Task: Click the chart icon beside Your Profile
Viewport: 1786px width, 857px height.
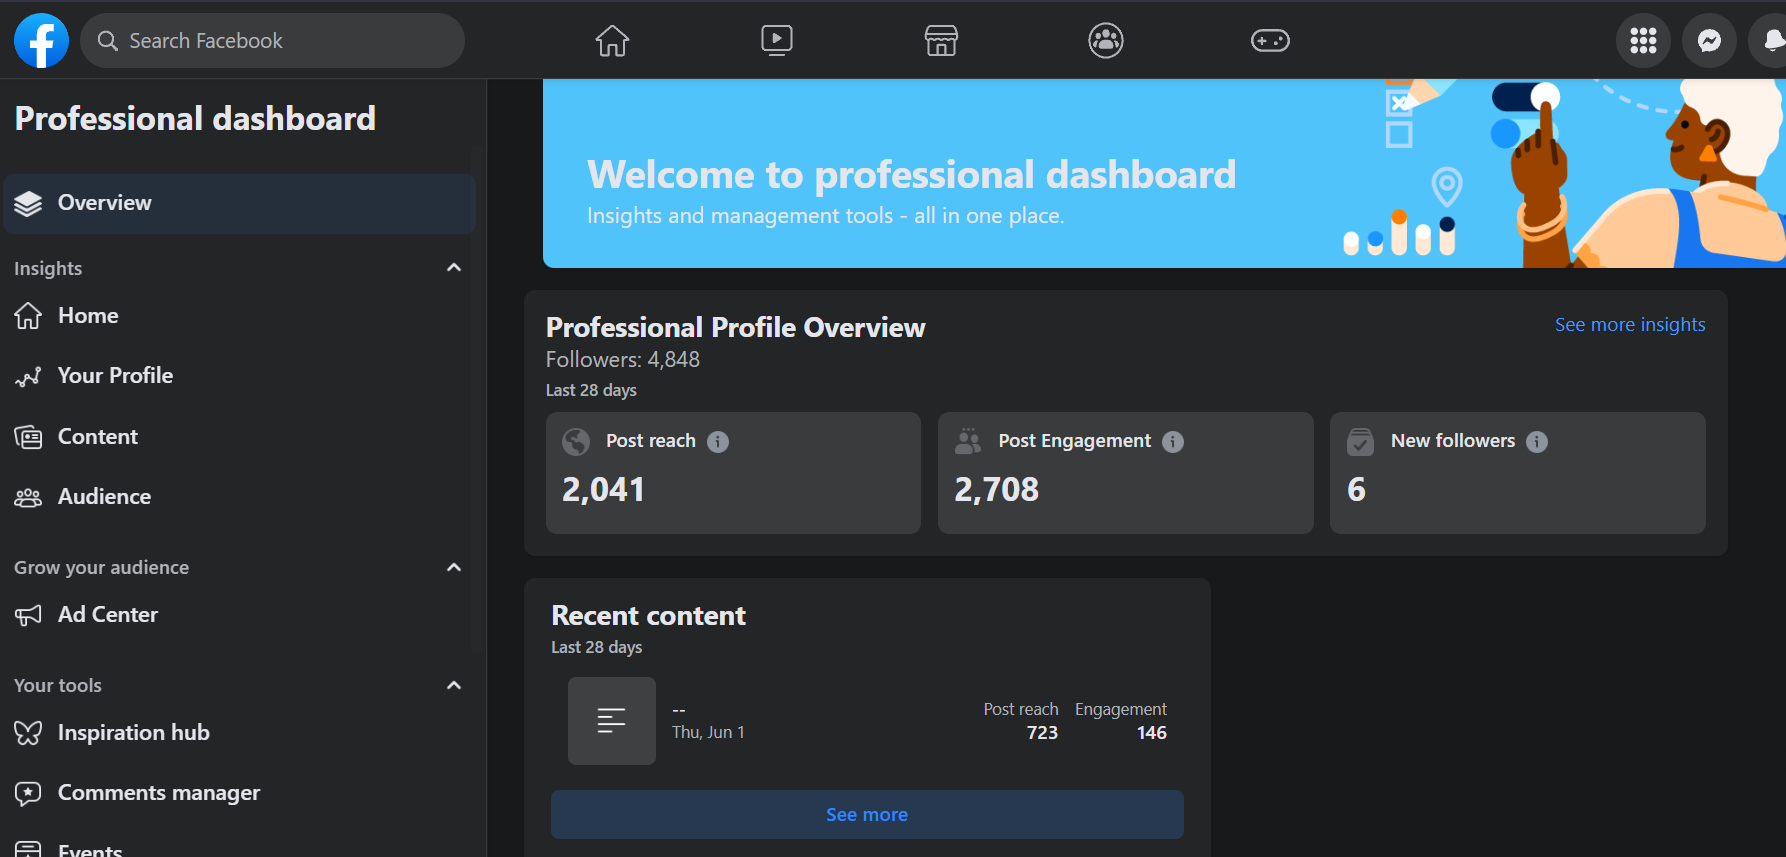Action: click(x=28, y=376)
